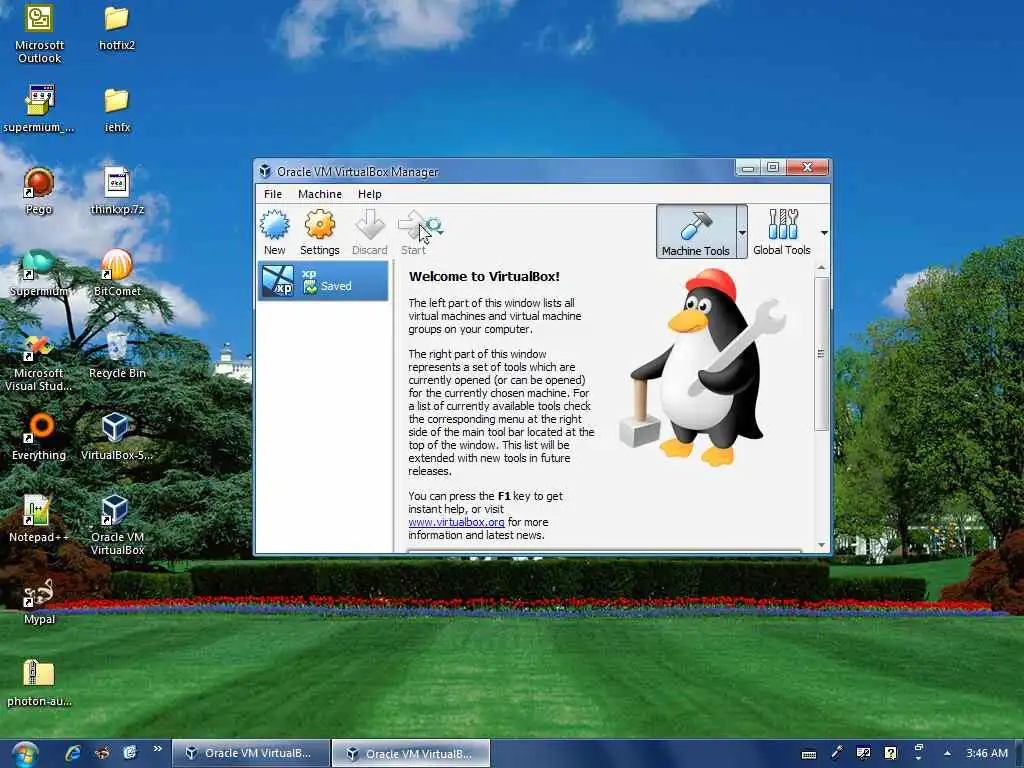Select the Pego desktop shortcut
1024x768 pixels.
coord(39,191)
